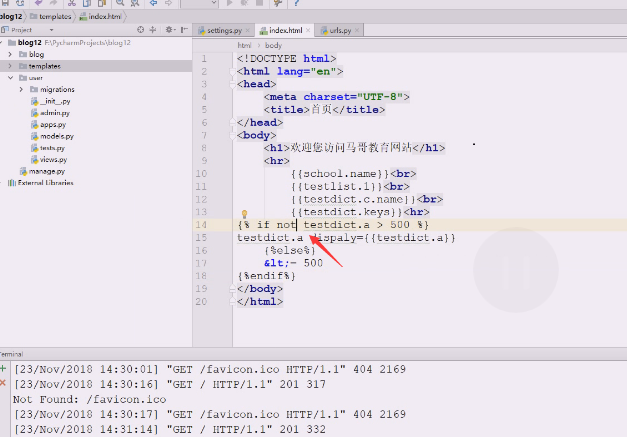The image size is (627, 437).
Task: Click the Save All toolbar icon
Action: tap(6, 2)
